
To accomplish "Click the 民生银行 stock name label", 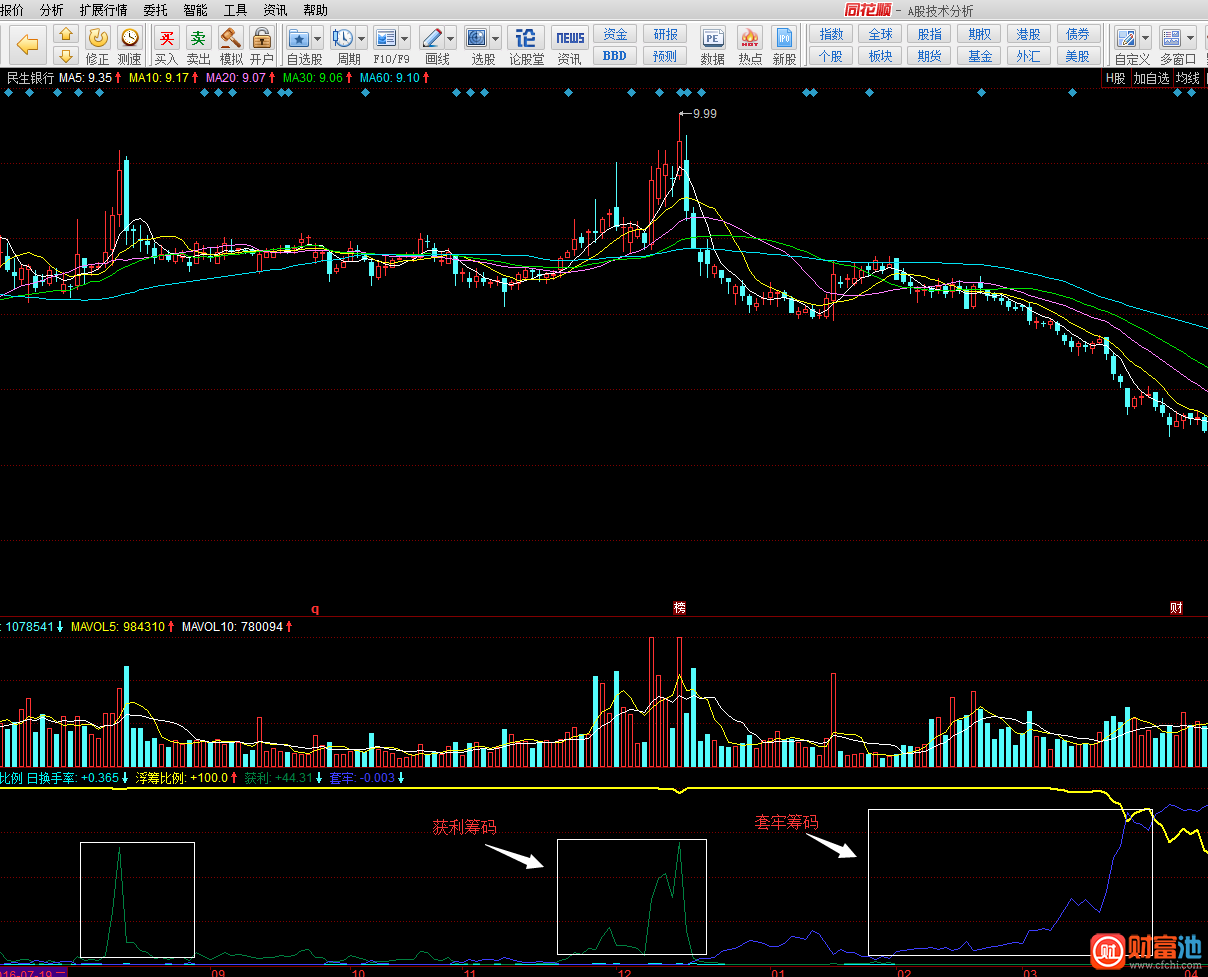I will tap(30, 77).
